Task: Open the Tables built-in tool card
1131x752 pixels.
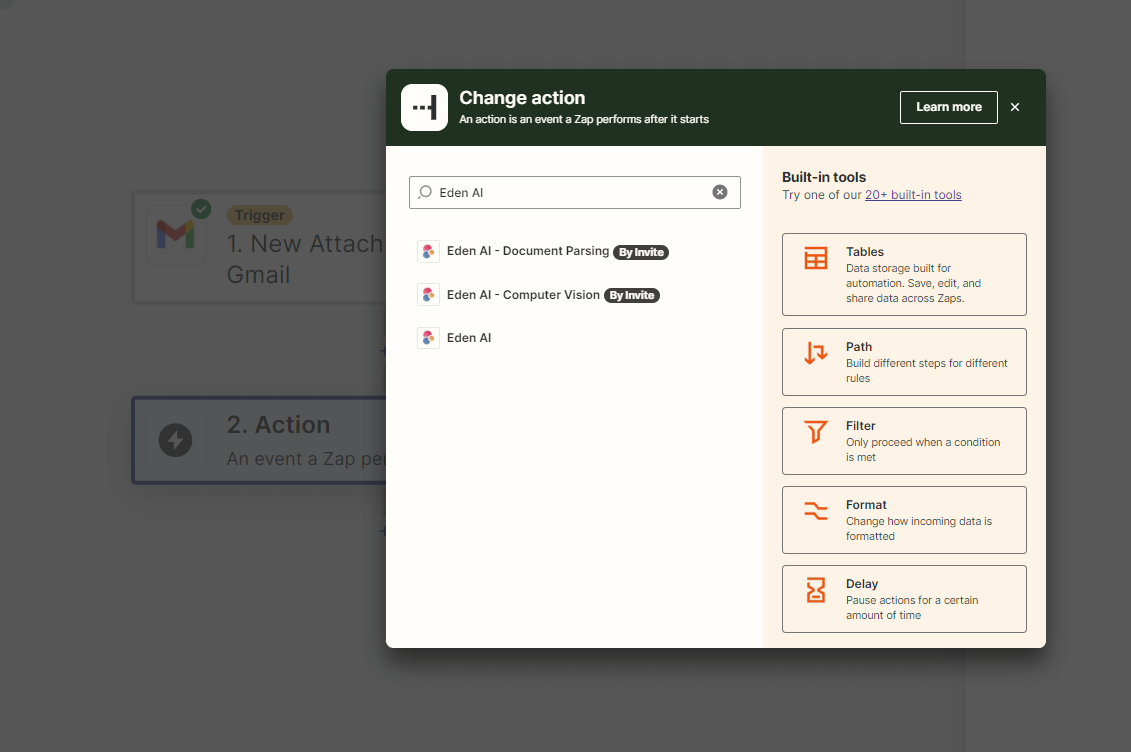Action: click(x=904, y=274)
